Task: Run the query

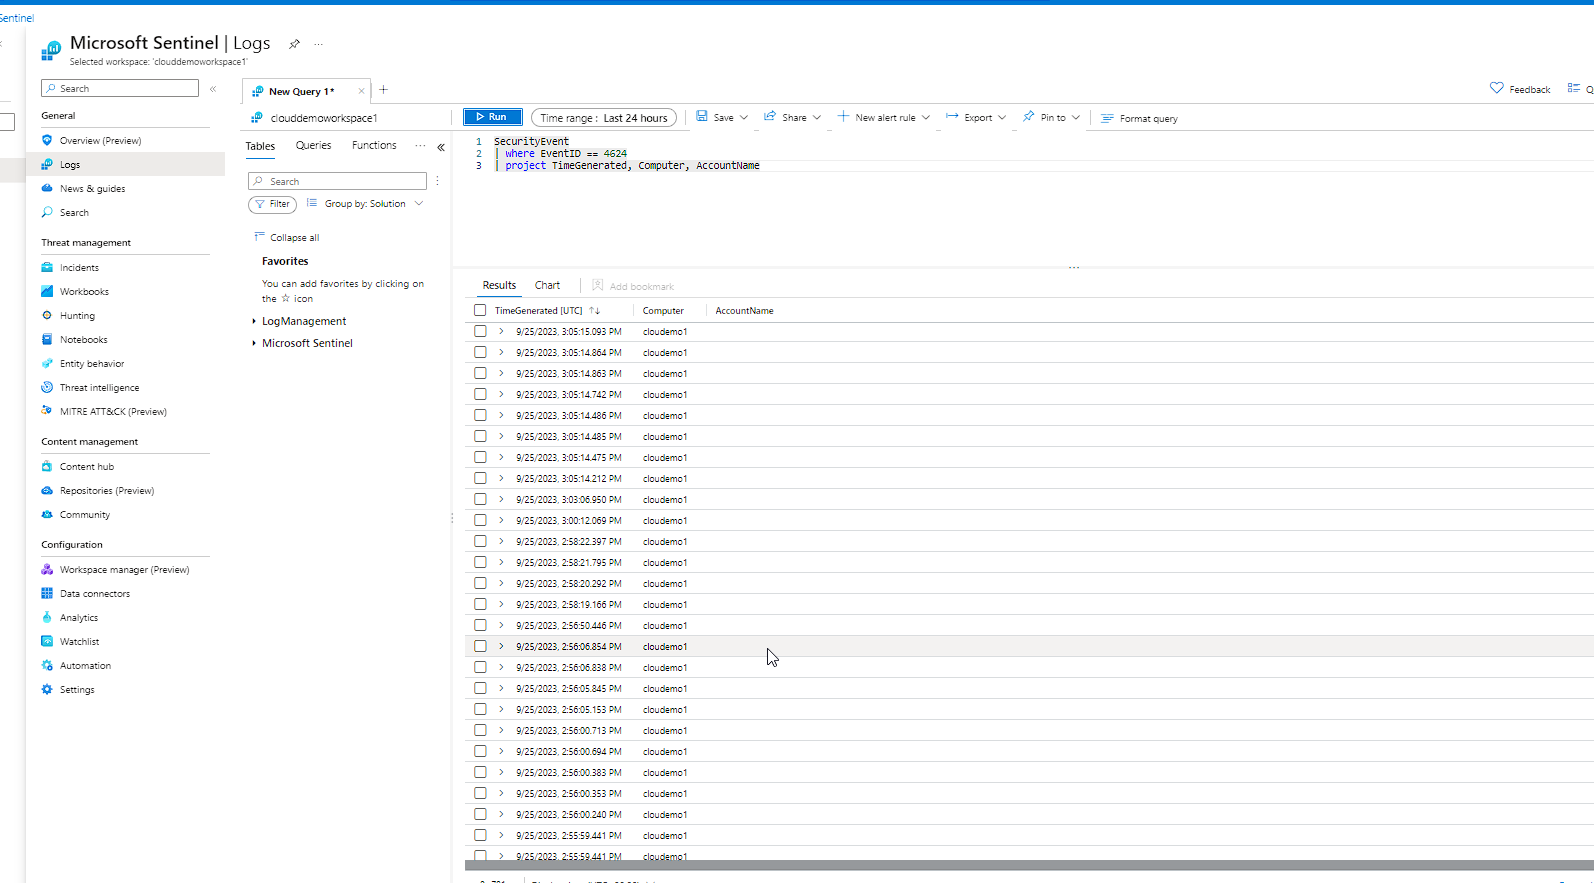Action: tap(492, 117)
